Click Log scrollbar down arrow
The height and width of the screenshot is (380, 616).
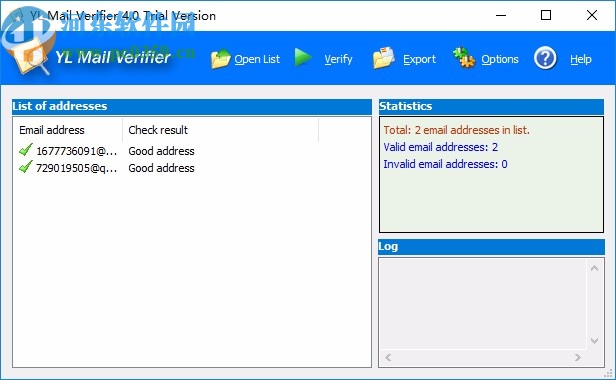pos(594,340)
